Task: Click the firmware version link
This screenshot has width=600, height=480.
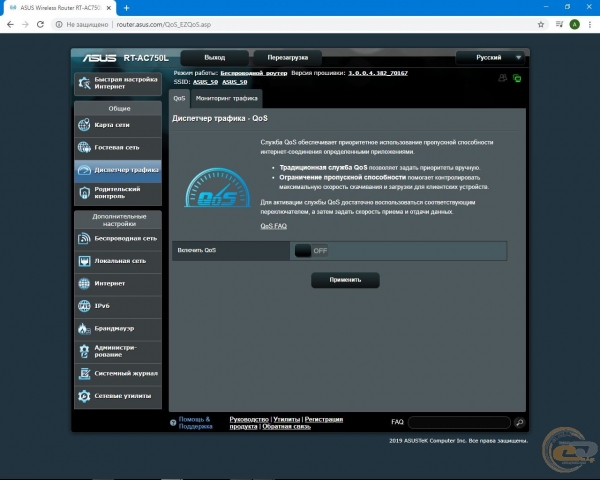Action: pyautogui.click(x=378, y=73)
